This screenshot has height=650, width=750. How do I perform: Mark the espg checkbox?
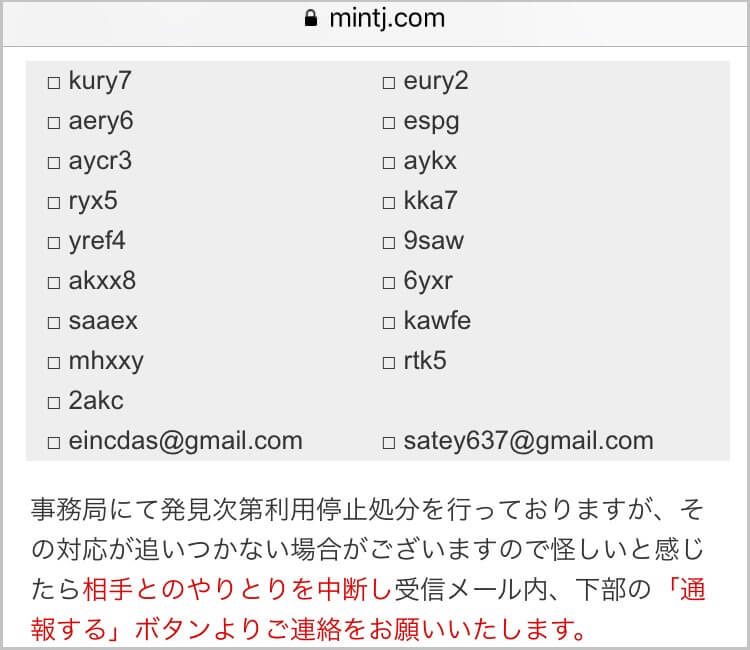click(x=389, y=122)
